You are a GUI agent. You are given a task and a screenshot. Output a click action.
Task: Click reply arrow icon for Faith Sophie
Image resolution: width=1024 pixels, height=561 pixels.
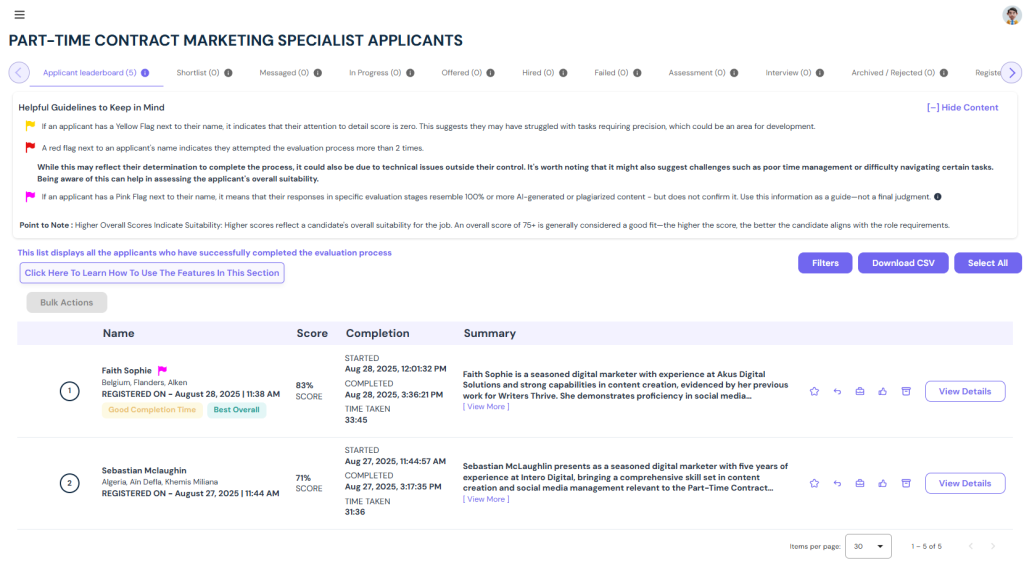point(837,391)
